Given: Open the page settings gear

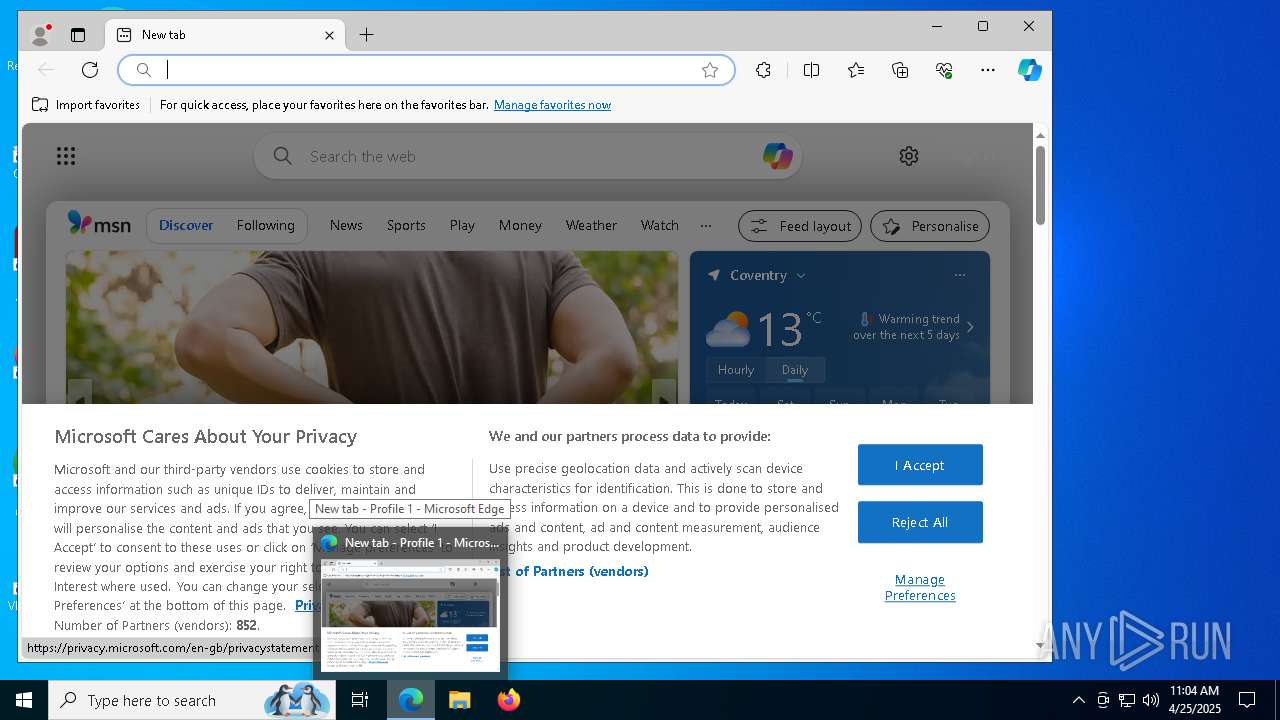Looking at the screenshot, I should [909, 156].
